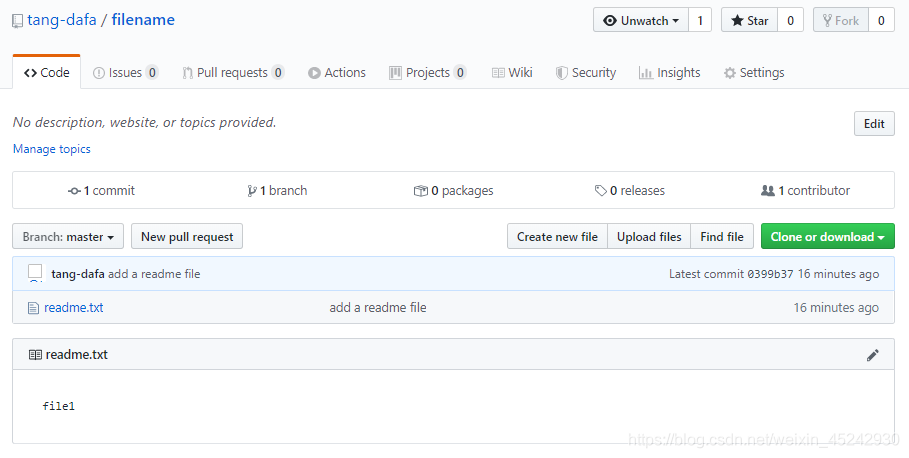View the 1 contributor link

coord(806,191)
